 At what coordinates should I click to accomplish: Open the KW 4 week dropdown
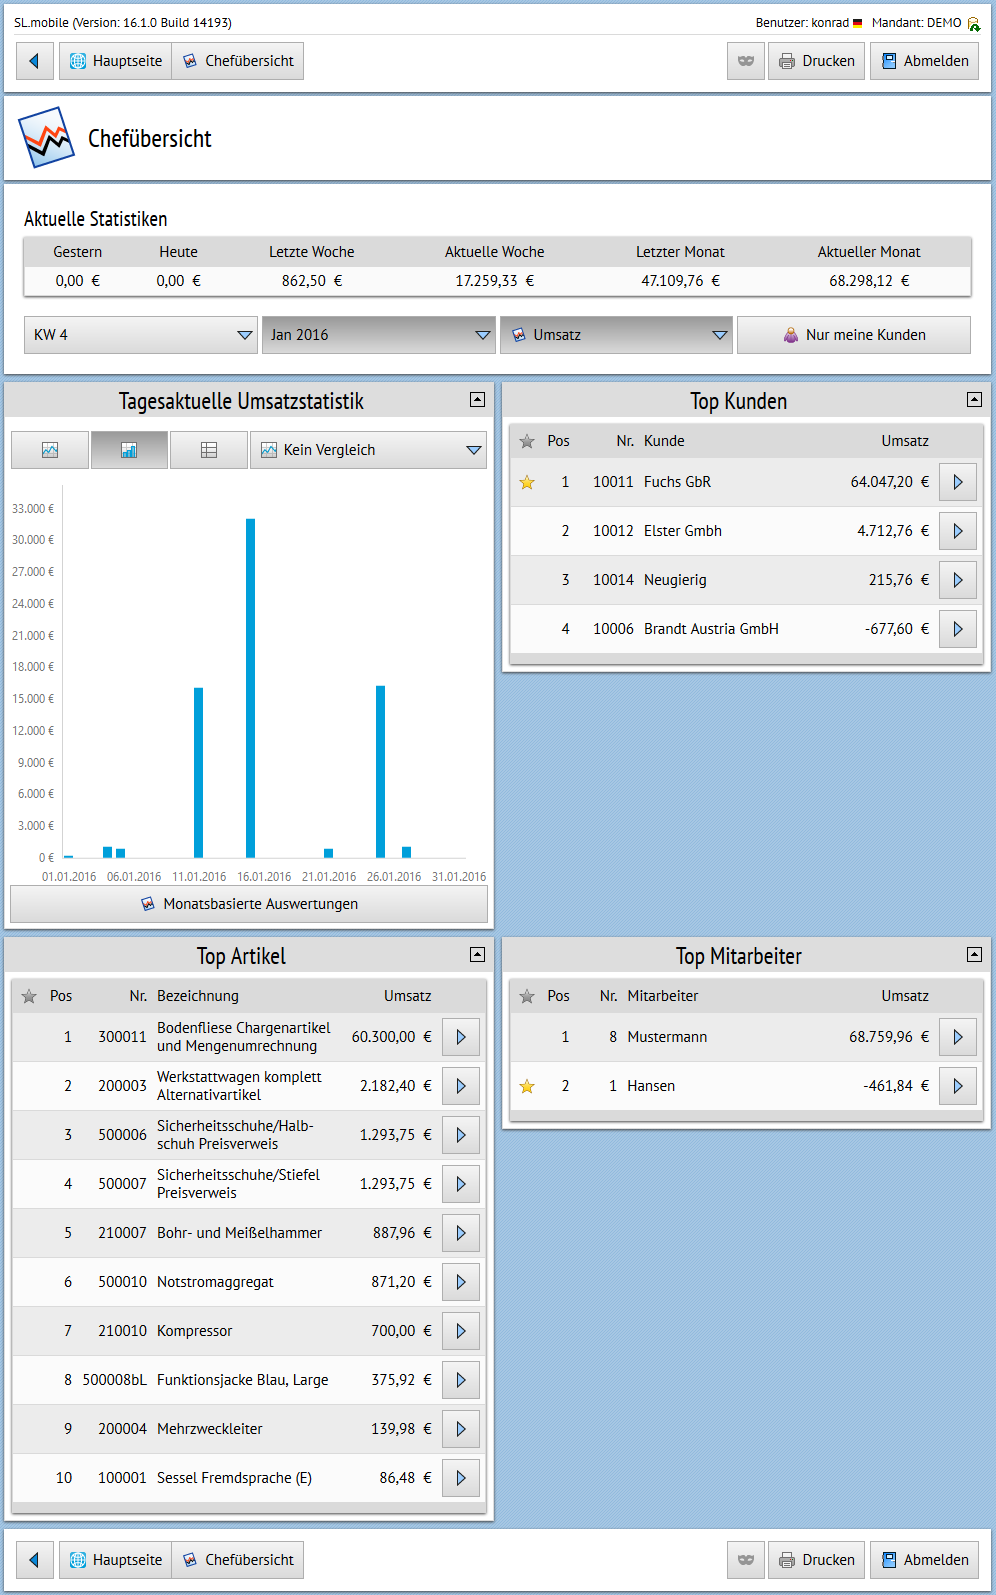[x=141, y=335]
